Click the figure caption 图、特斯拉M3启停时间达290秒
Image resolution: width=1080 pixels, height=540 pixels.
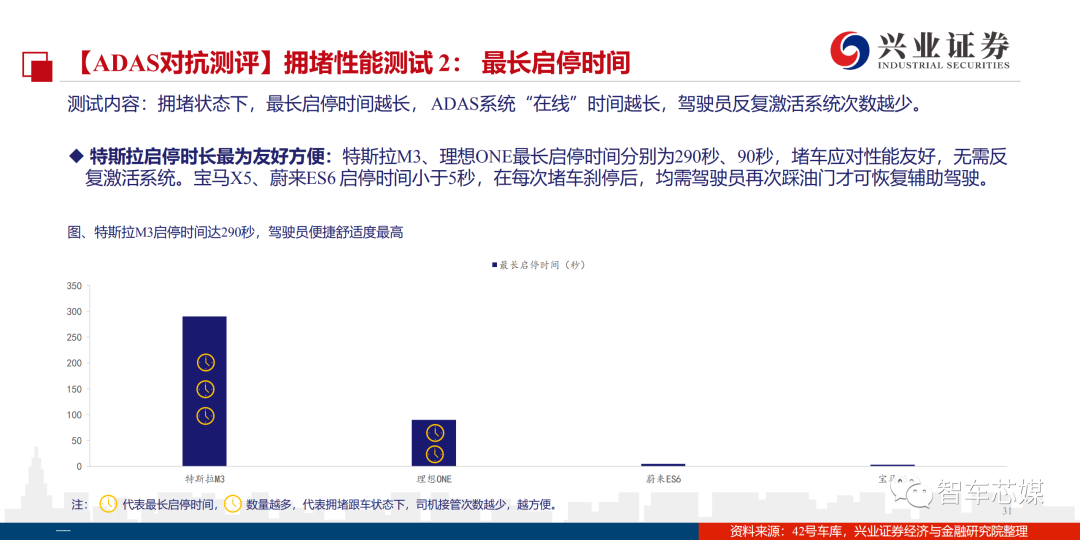235,233
